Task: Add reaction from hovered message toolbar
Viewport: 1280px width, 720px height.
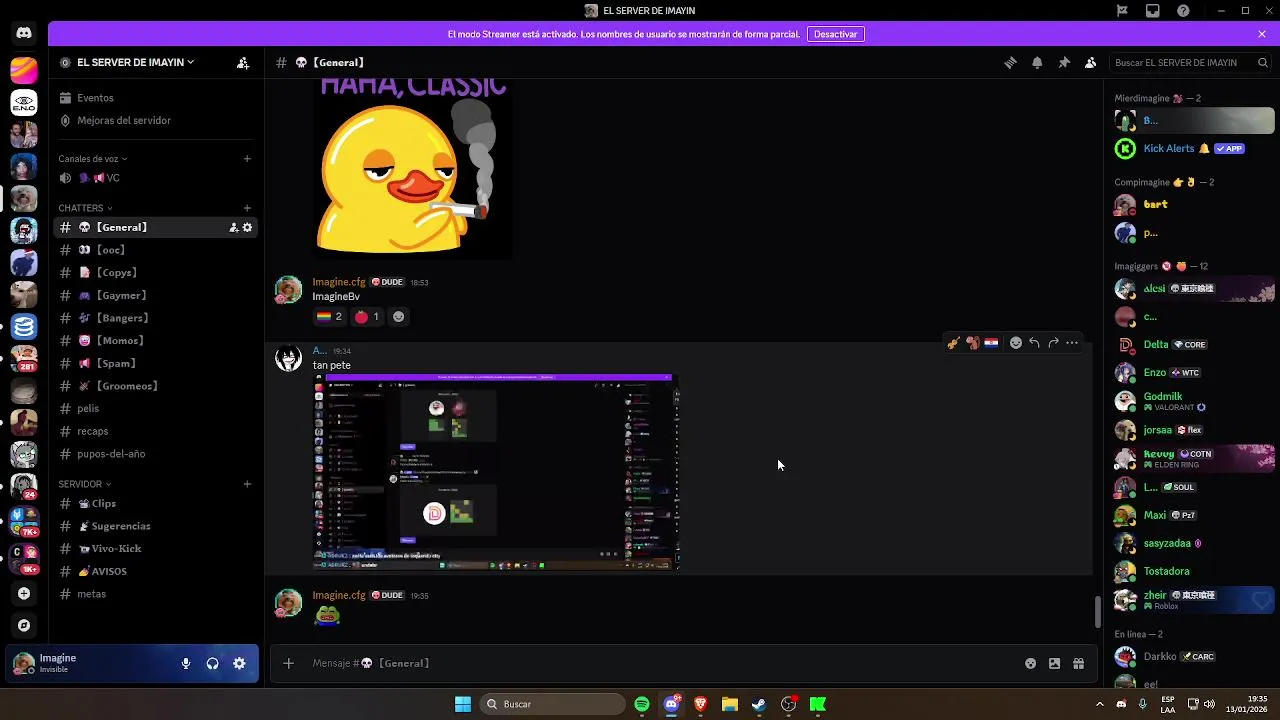Action: click(x=1016, y=343)
